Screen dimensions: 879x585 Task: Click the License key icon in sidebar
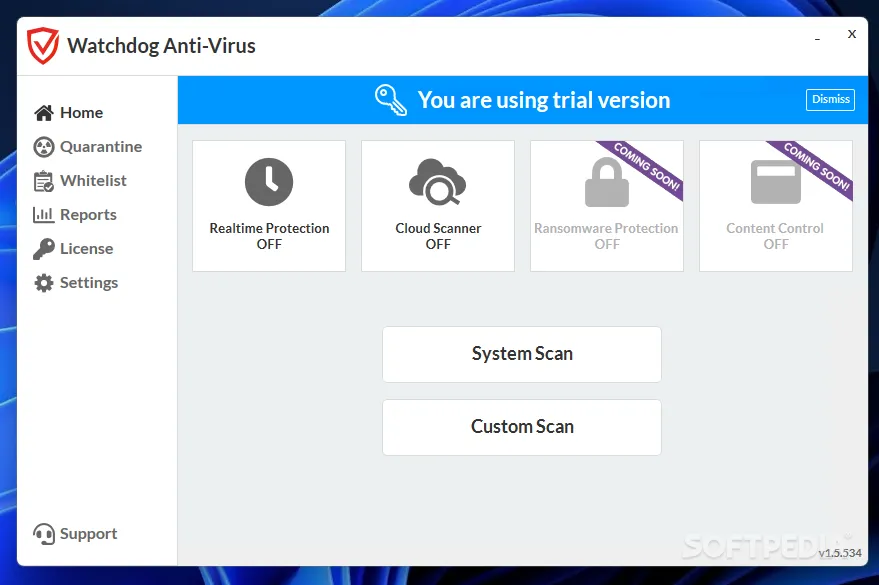[43, 249]
